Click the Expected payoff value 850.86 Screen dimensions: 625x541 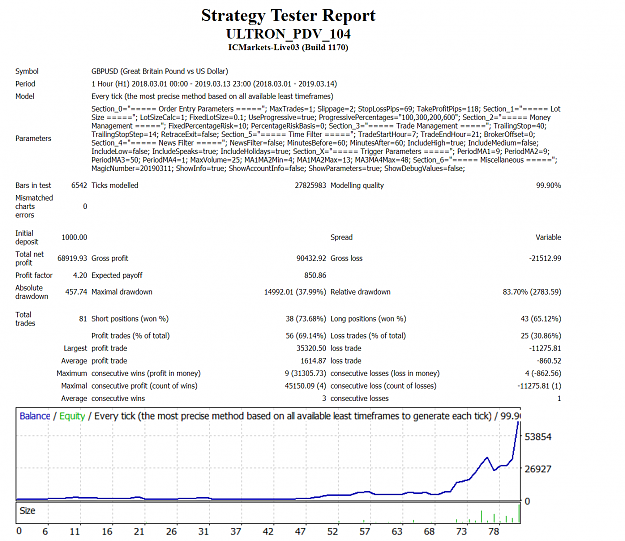tap(315, 275)
